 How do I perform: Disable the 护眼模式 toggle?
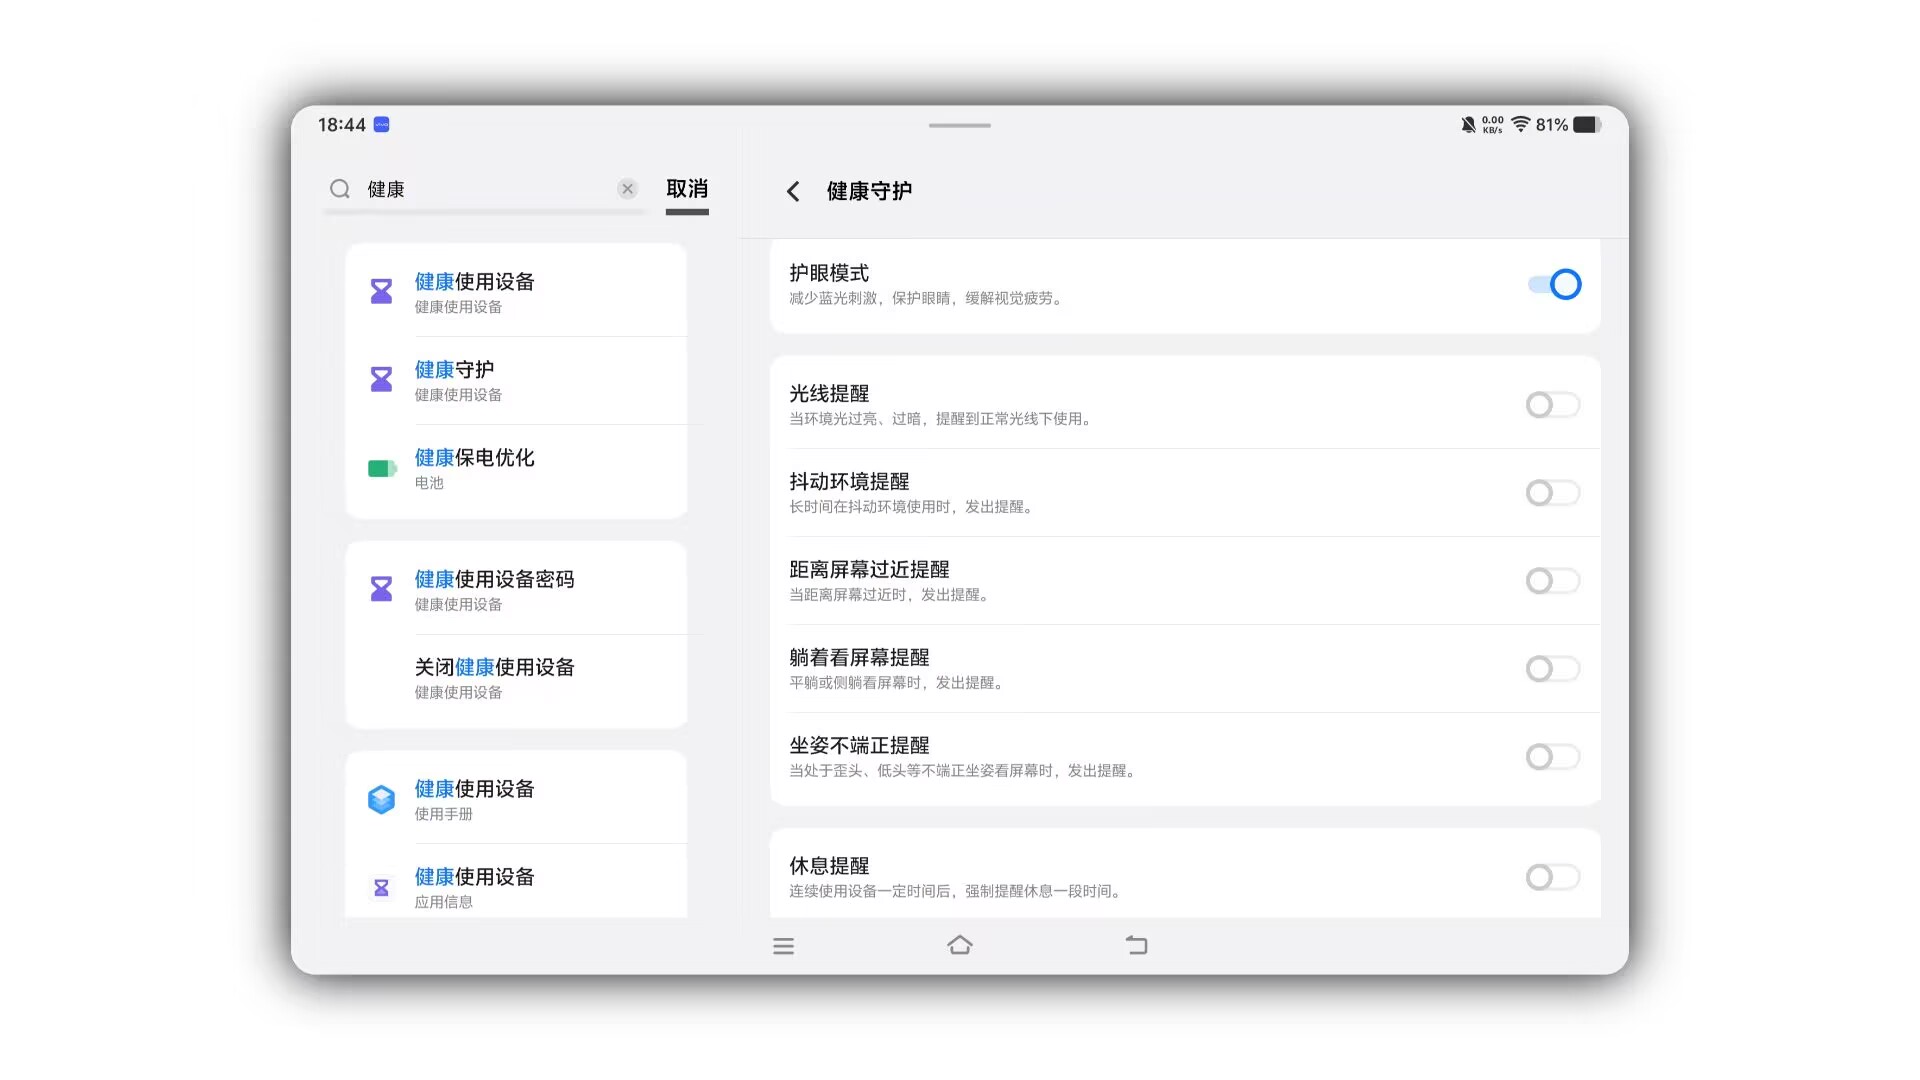(1553, 285)
